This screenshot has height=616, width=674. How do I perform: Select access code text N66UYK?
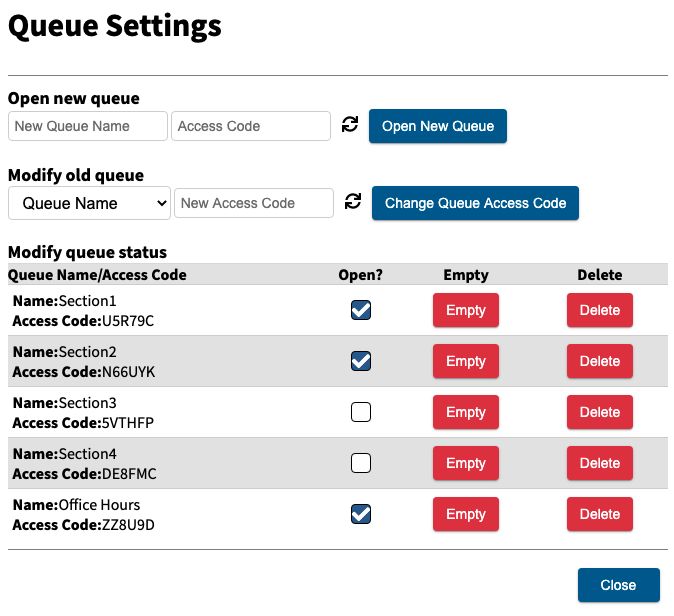point(128,372)
